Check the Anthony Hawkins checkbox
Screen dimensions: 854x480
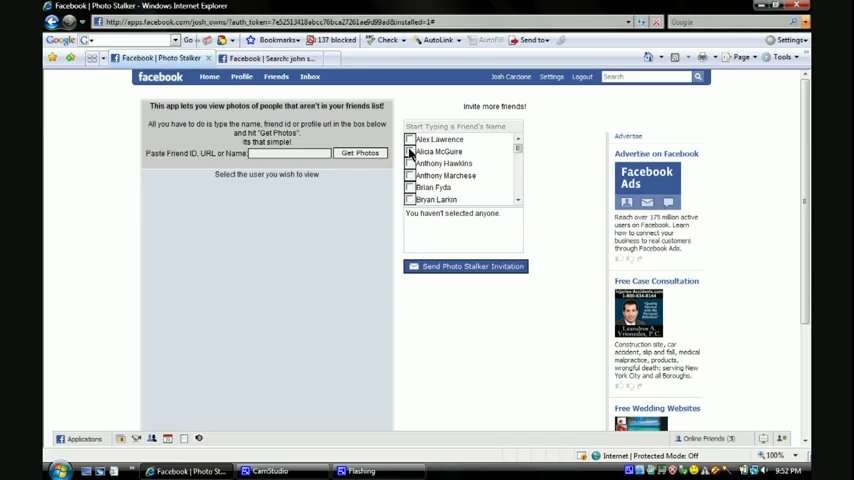tap(410, 163)
